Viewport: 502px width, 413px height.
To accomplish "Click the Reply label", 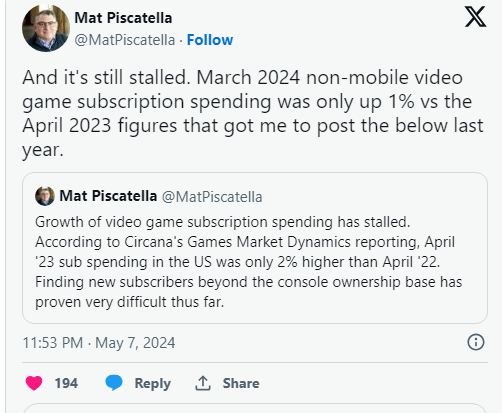I will click(152, 383).
